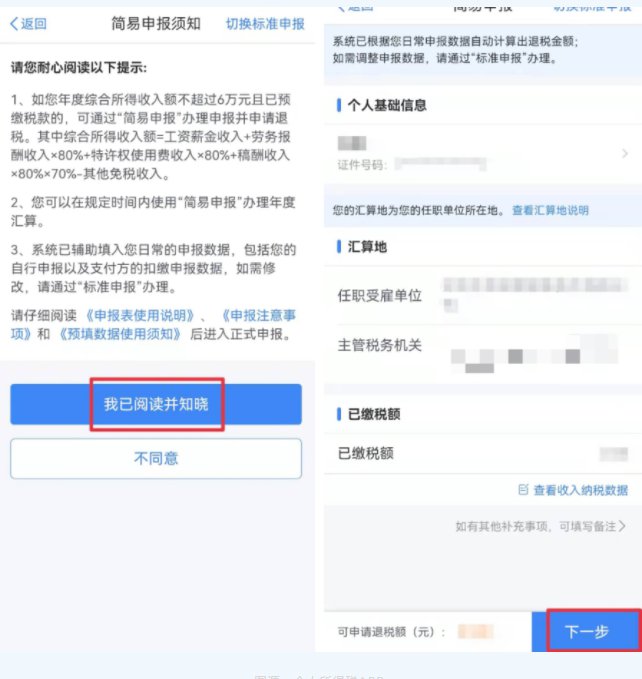The image size is (642, 679).
Task: Open the 《申报表使用说明》 link
Action: (140, 315)
